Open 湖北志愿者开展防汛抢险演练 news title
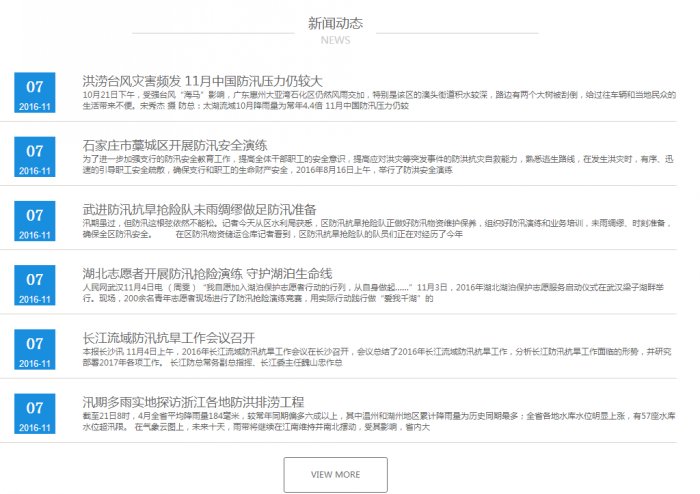 206,273
